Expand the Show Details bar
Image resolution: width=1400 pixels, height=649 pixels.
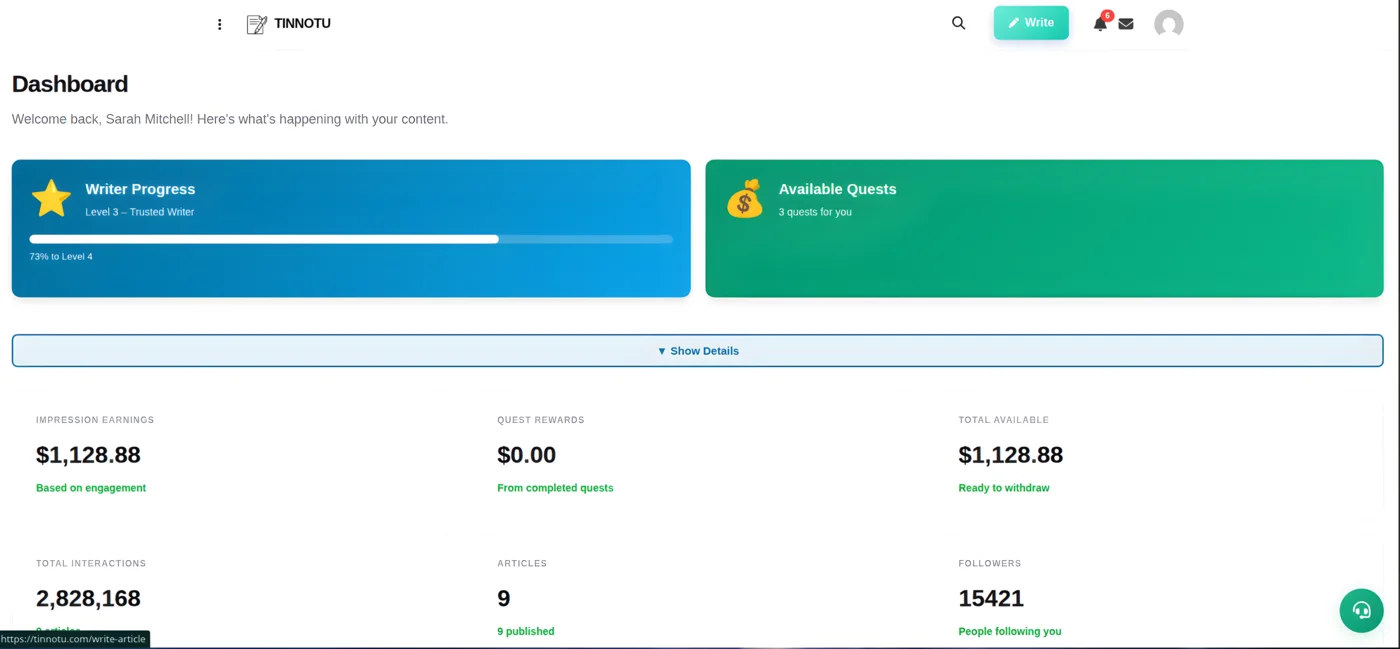tap(697, 351)
